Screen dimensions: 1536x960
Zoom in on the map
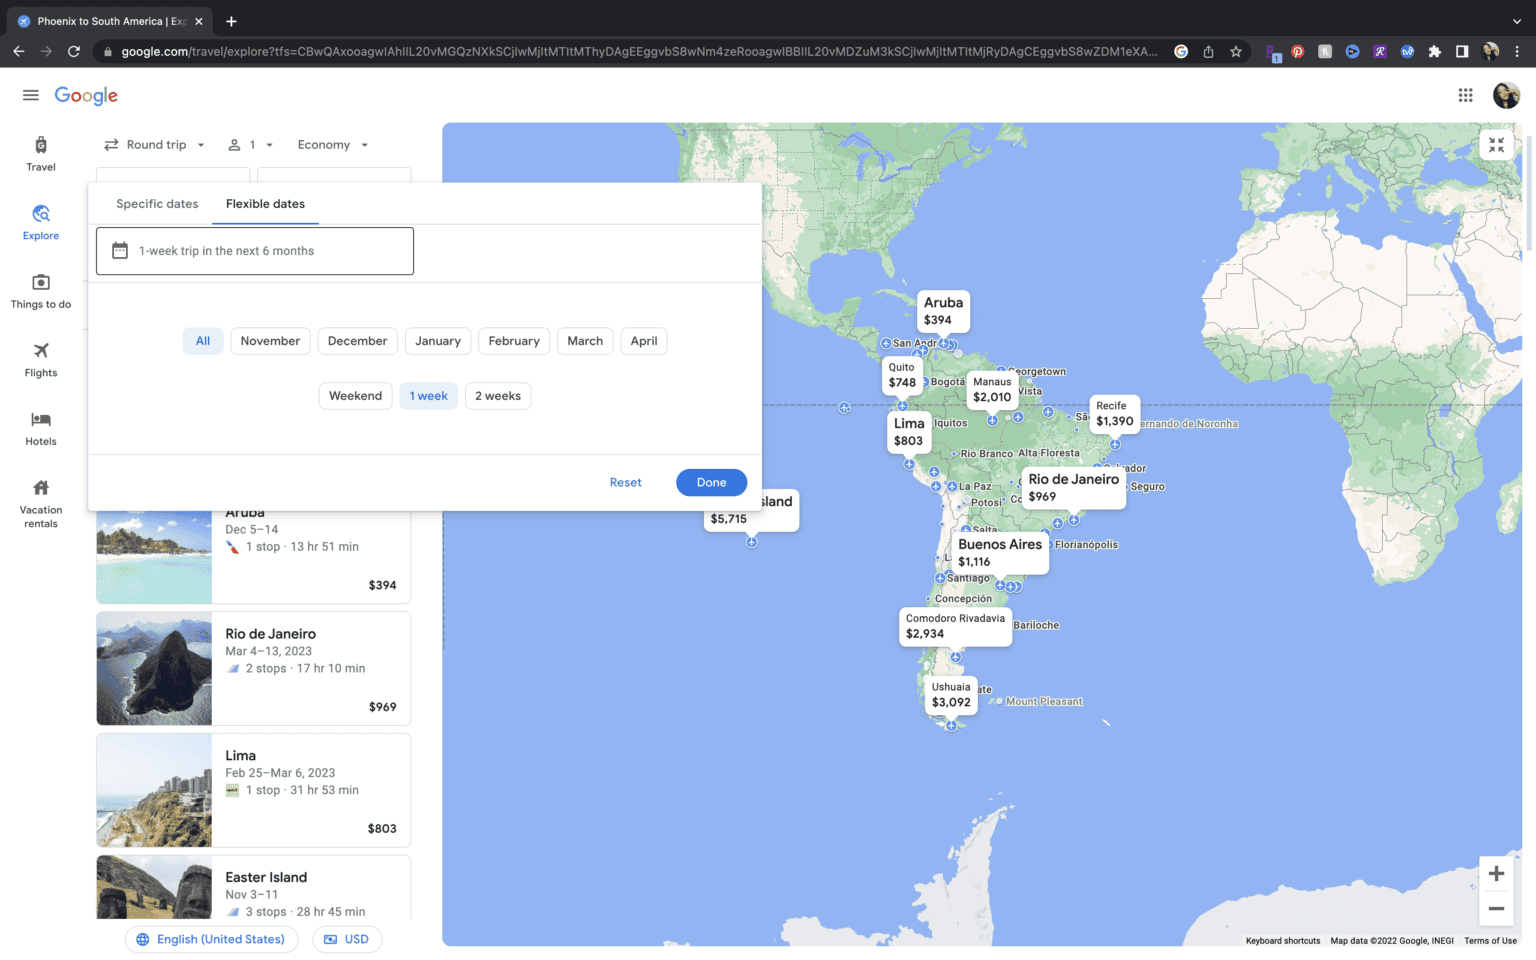click(1496, 873)
